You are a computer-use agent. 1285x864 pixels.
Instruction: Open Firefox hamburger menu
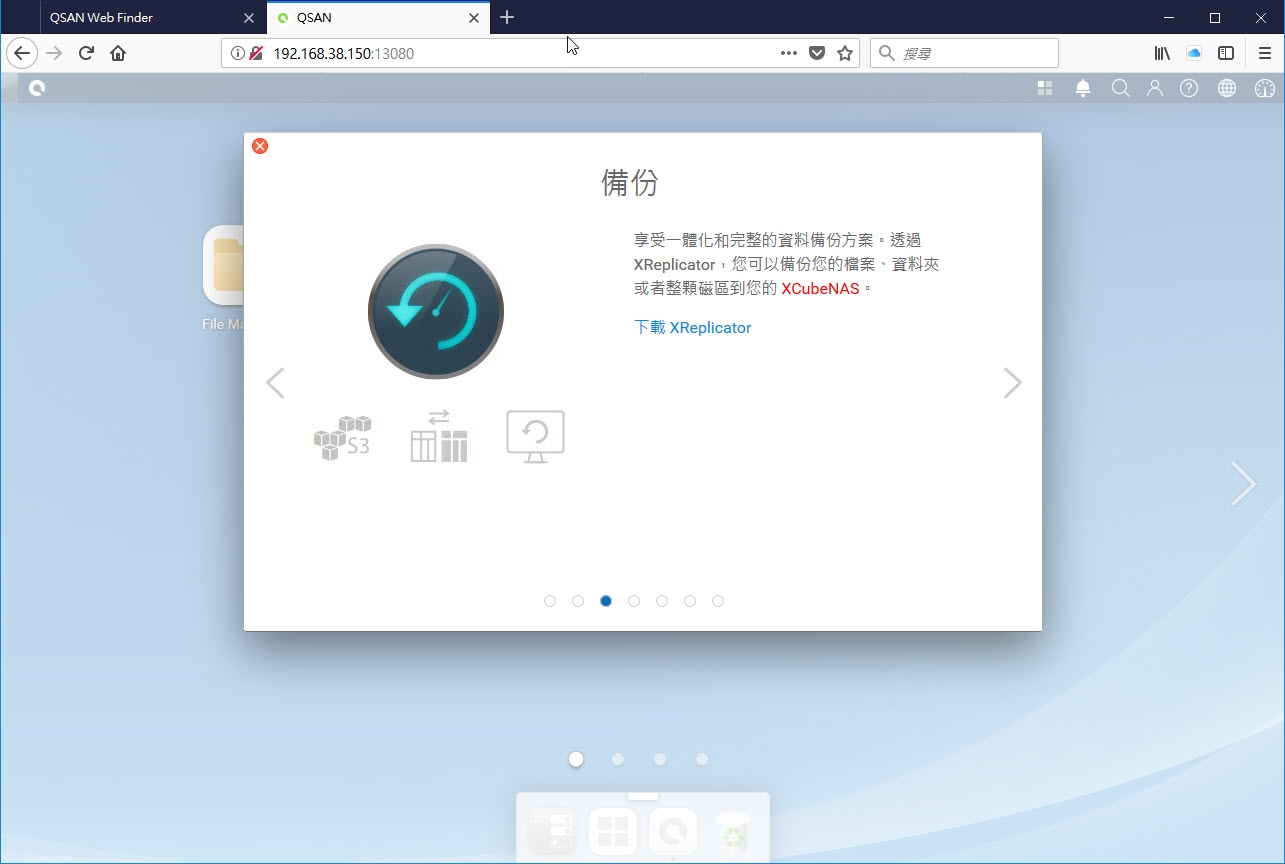1265,53
